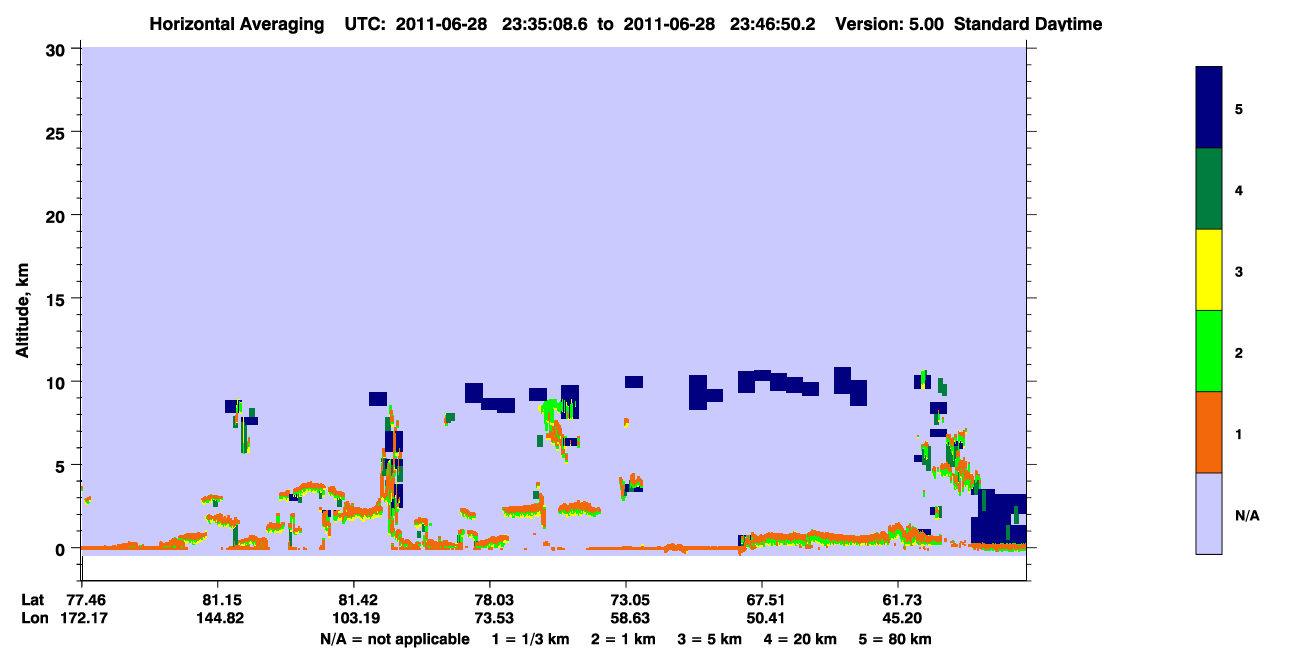
Task: Click the 'Lon' row label
Action: pos(34,618)
